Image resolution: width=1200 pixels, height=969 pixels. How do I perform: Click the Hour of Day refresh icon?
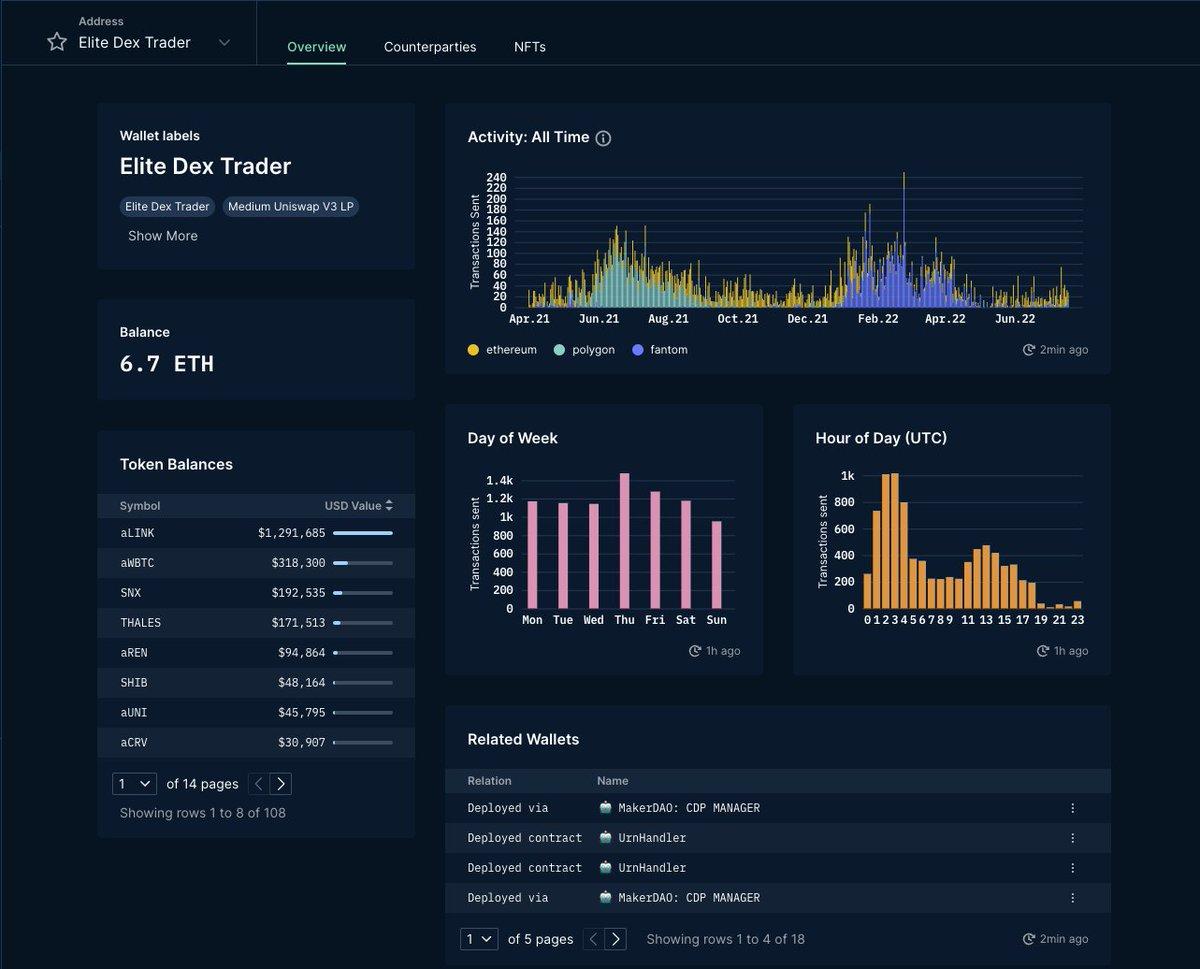click(1043, 651)
